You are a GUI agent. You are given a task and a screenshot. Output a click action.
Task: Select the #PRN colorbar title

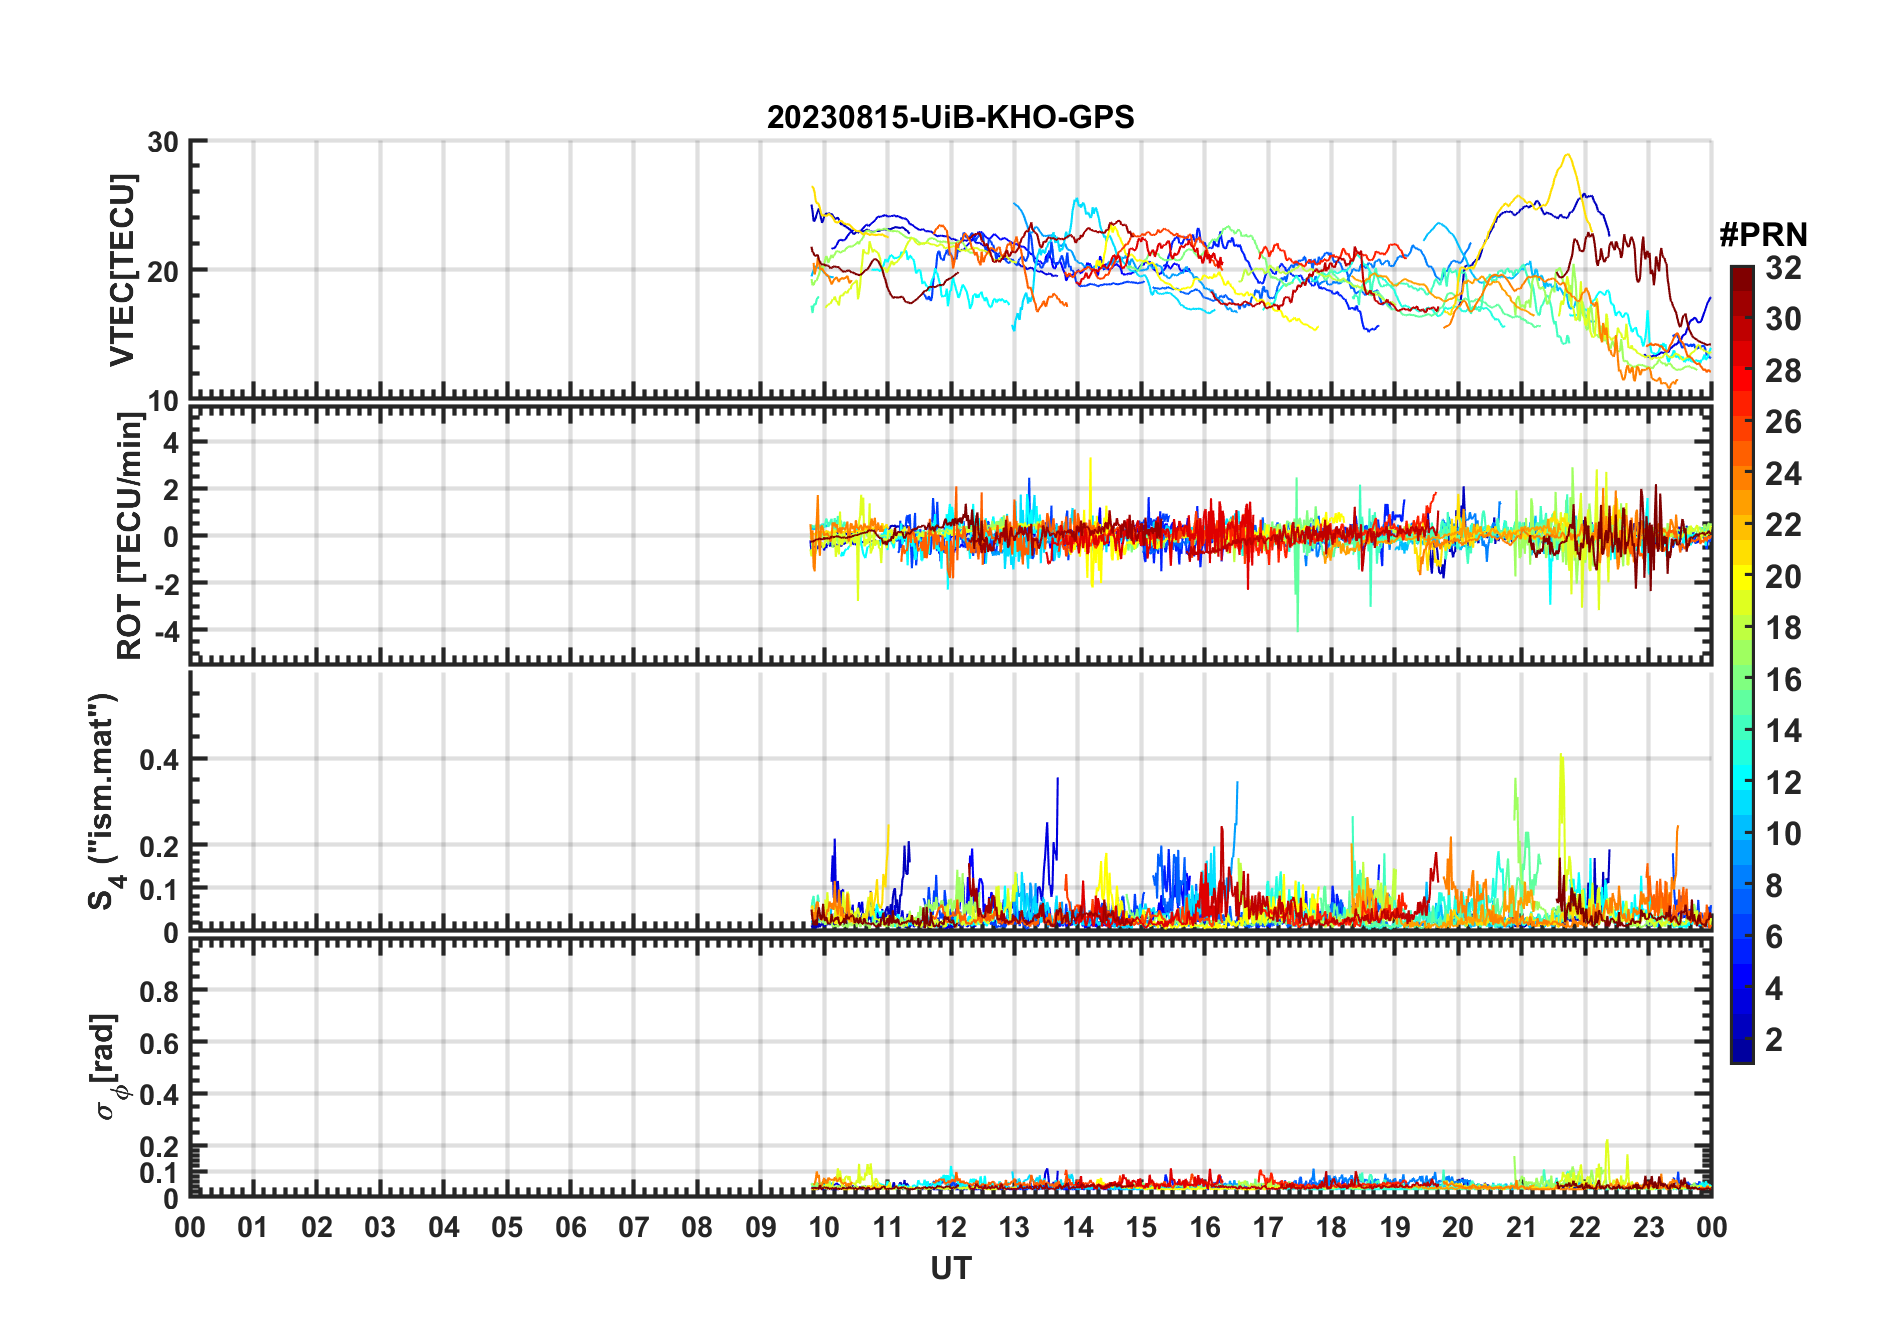click(1763, 235)
